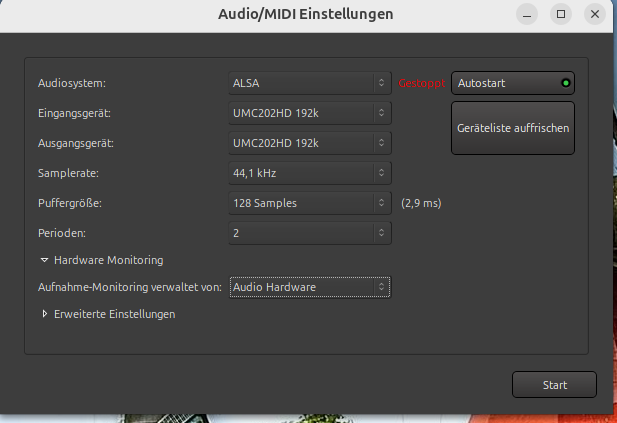Expand Erweiterte Einstellungen disclosure triangle
Viewport: 617px width, 423px height.
pos(44,314)
